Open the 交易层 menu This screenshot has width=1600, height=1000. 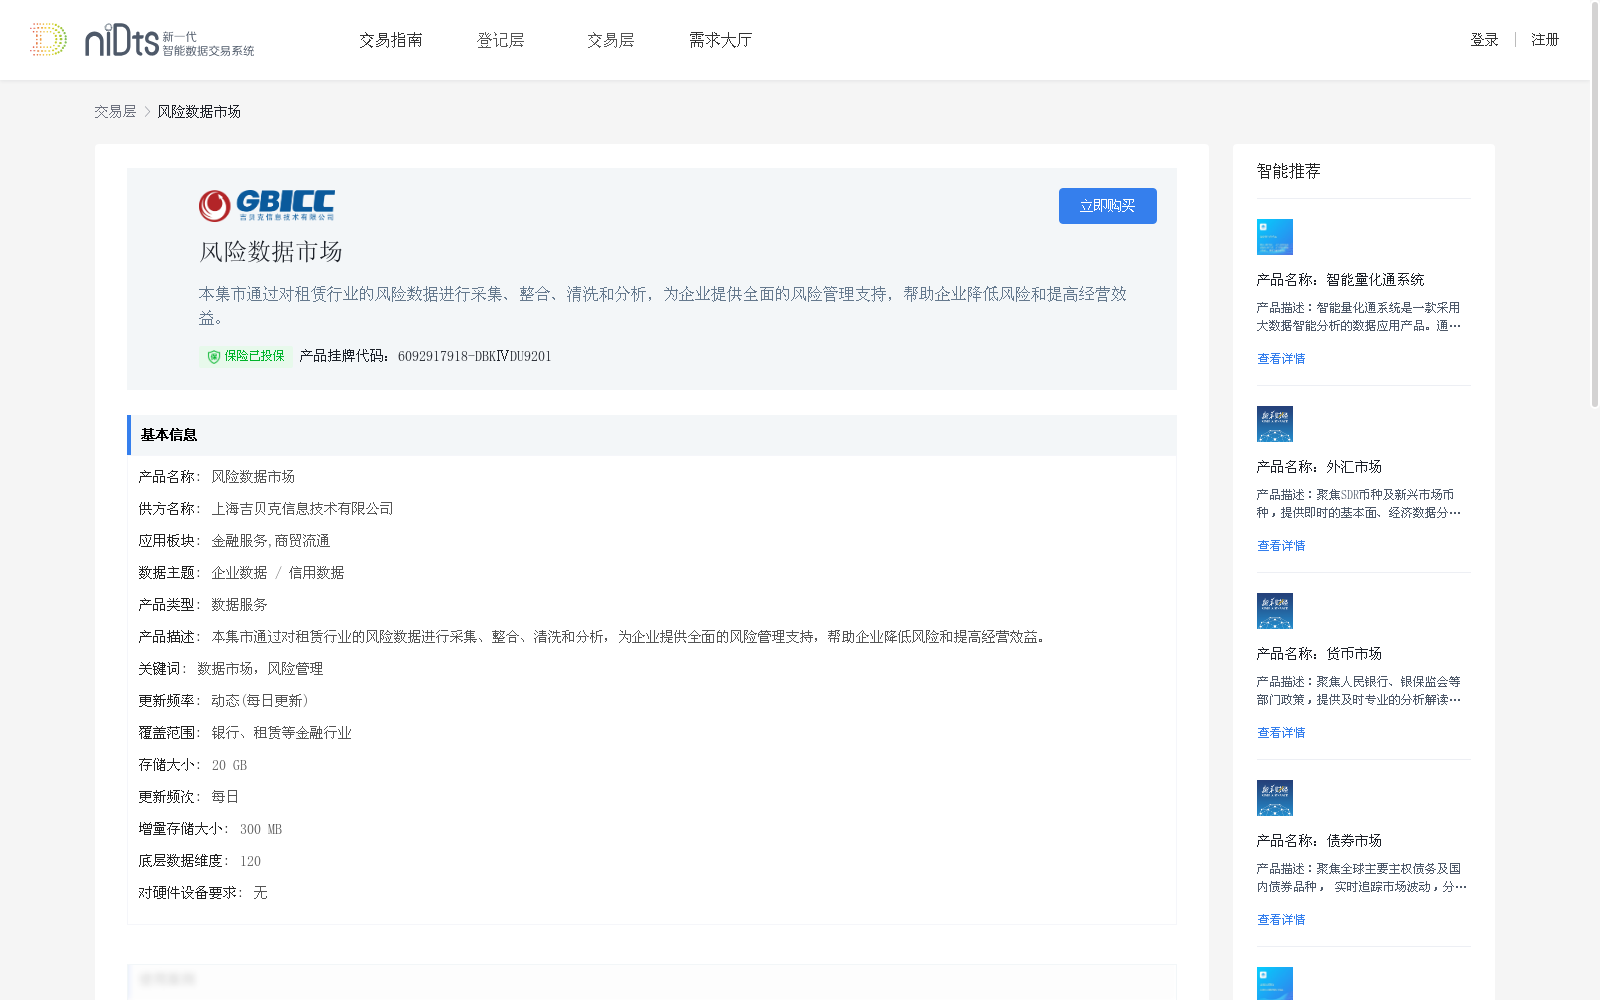(610, 40)
